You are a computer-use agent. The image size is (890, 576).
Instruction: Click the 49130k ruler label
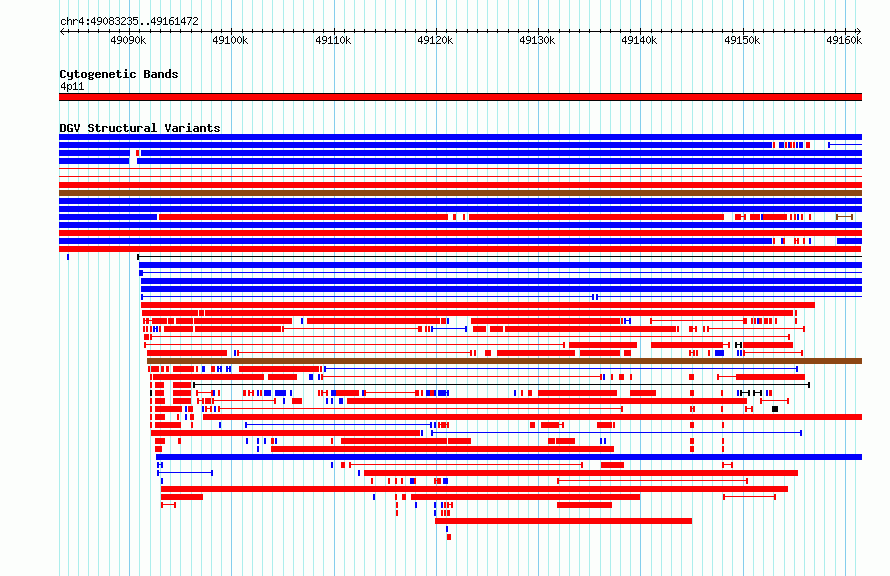point(538,40)
